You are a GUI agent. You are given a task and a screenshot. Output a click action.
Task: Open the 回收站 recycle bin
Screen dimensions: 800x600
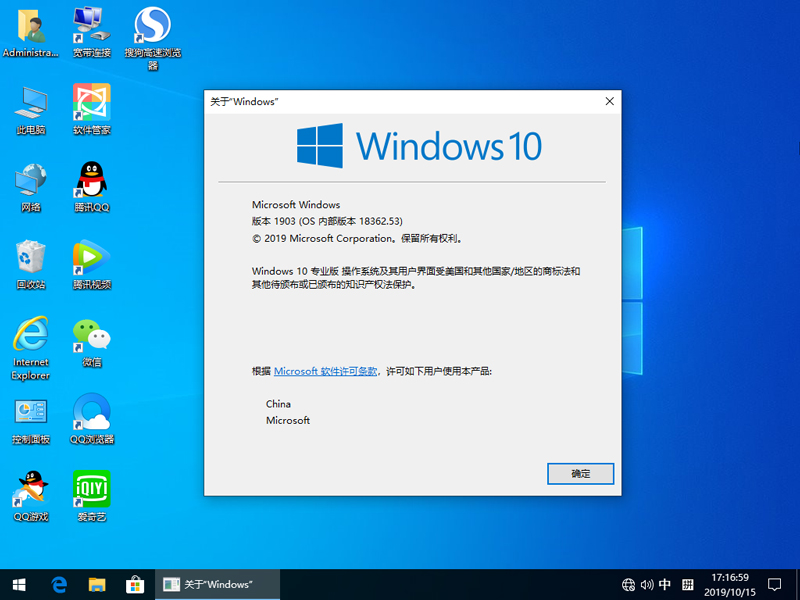pyautogui.click(x=30, y=262)
